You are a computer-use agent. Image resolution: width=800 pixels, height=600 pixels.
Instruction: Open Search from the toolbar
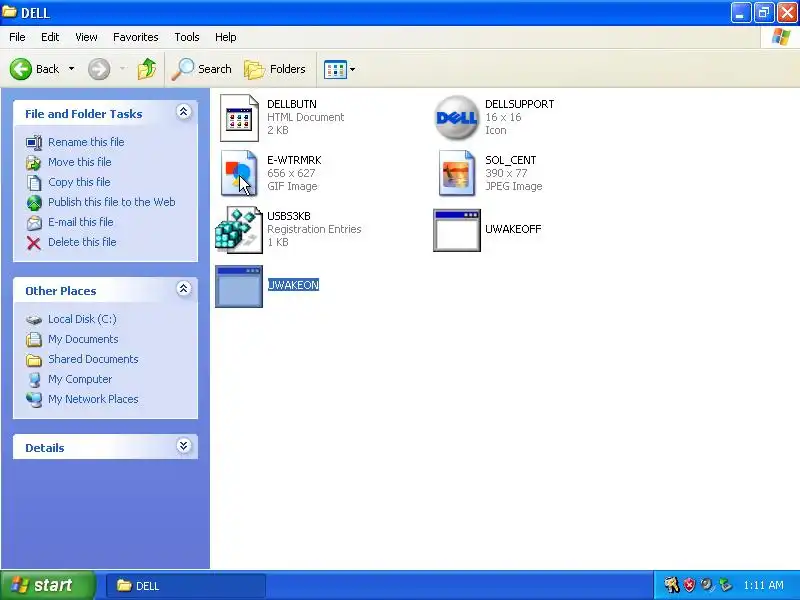click(x=202, y=69)
